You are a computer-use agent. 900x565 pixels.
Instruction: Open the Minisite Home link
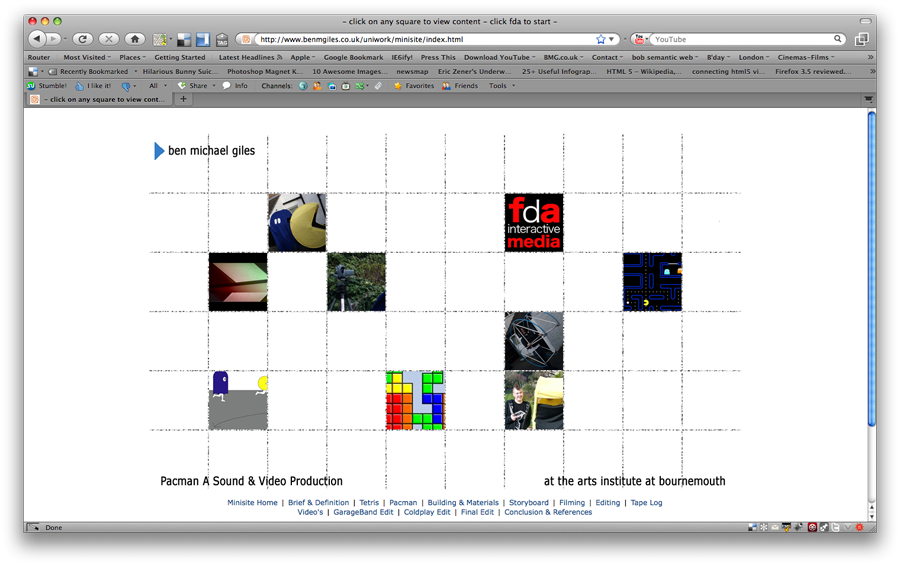253,502
